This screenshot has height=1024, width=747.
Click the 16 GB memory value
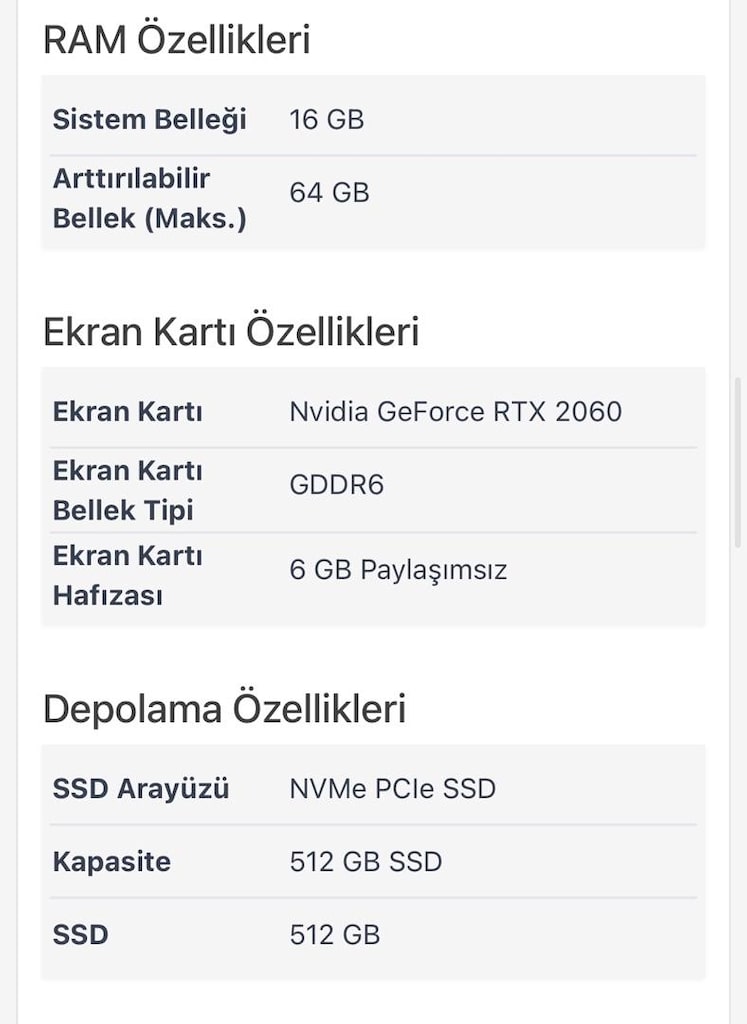(326, 120)
